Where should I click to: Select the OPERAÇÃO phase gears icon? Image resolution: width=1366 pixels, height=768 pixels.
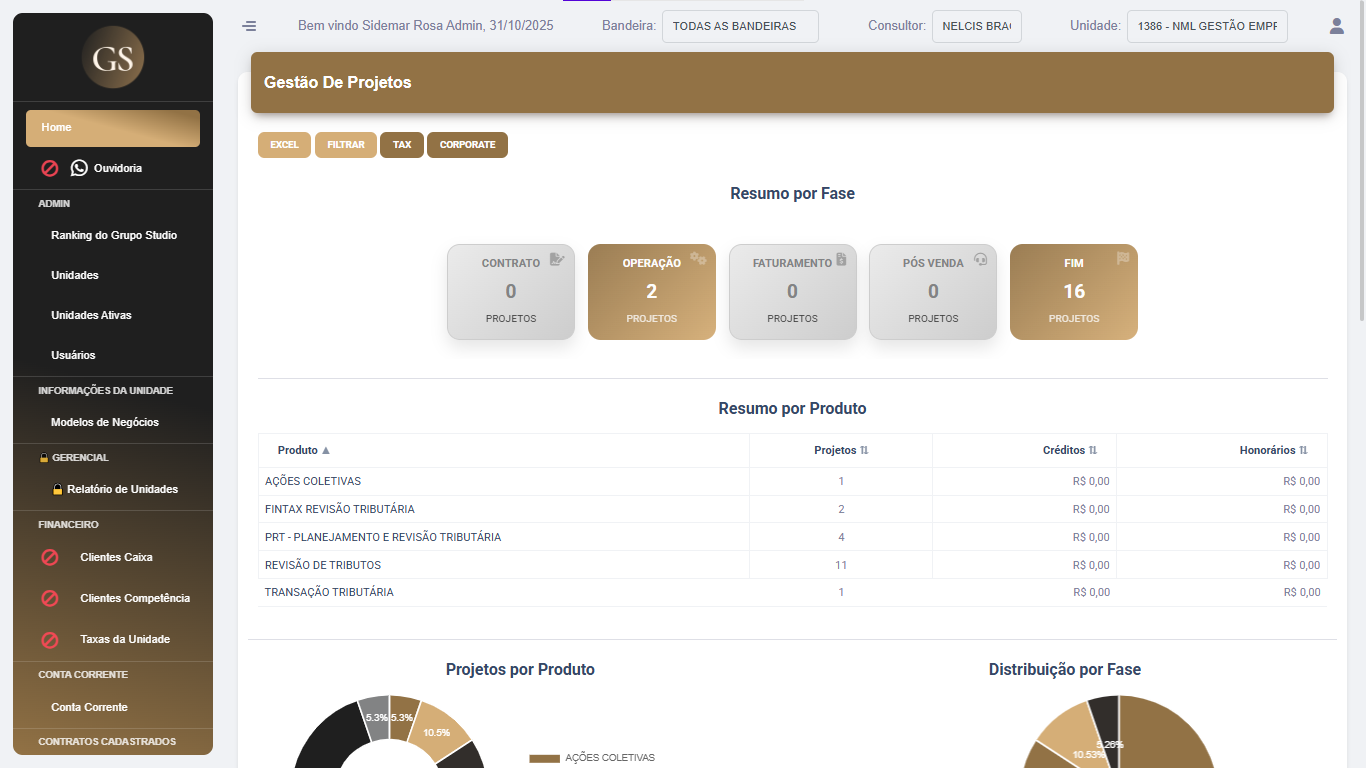tap(700, 257)
